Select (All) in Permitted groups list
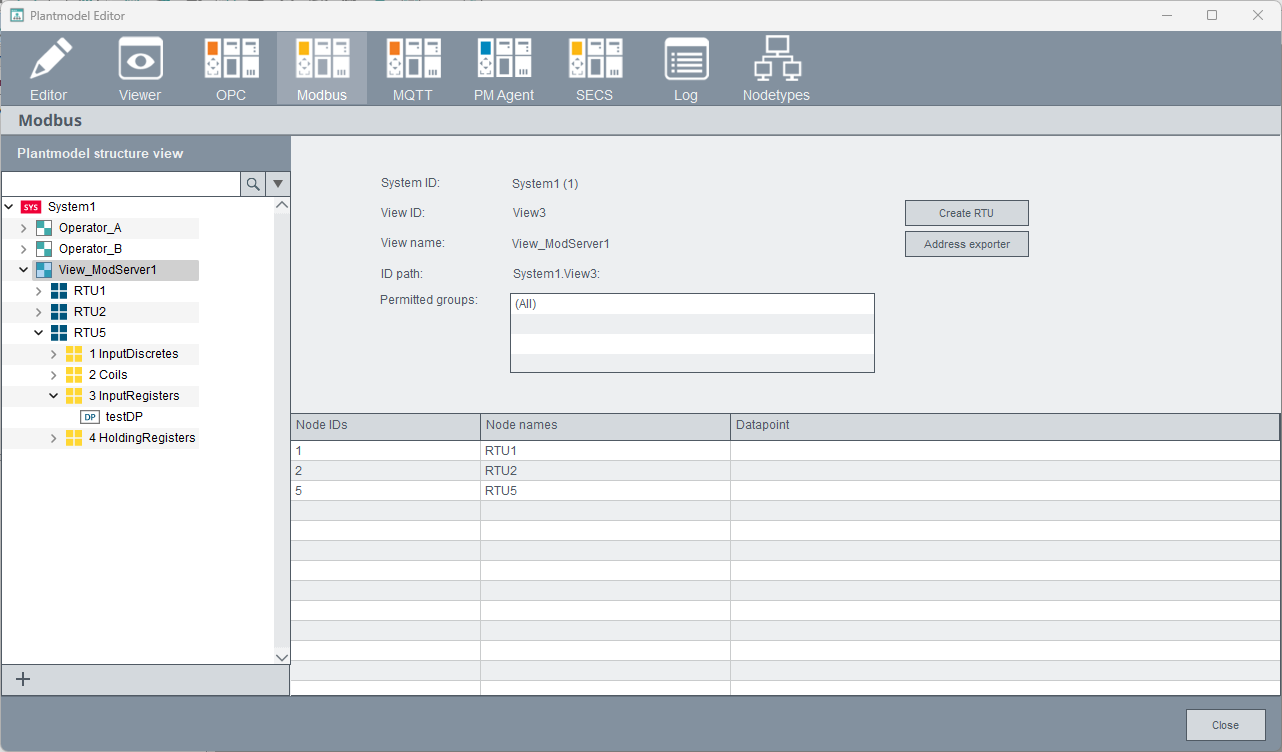Image resolution: width=1282 pixels, height=752 pixels. click(692, 304)
